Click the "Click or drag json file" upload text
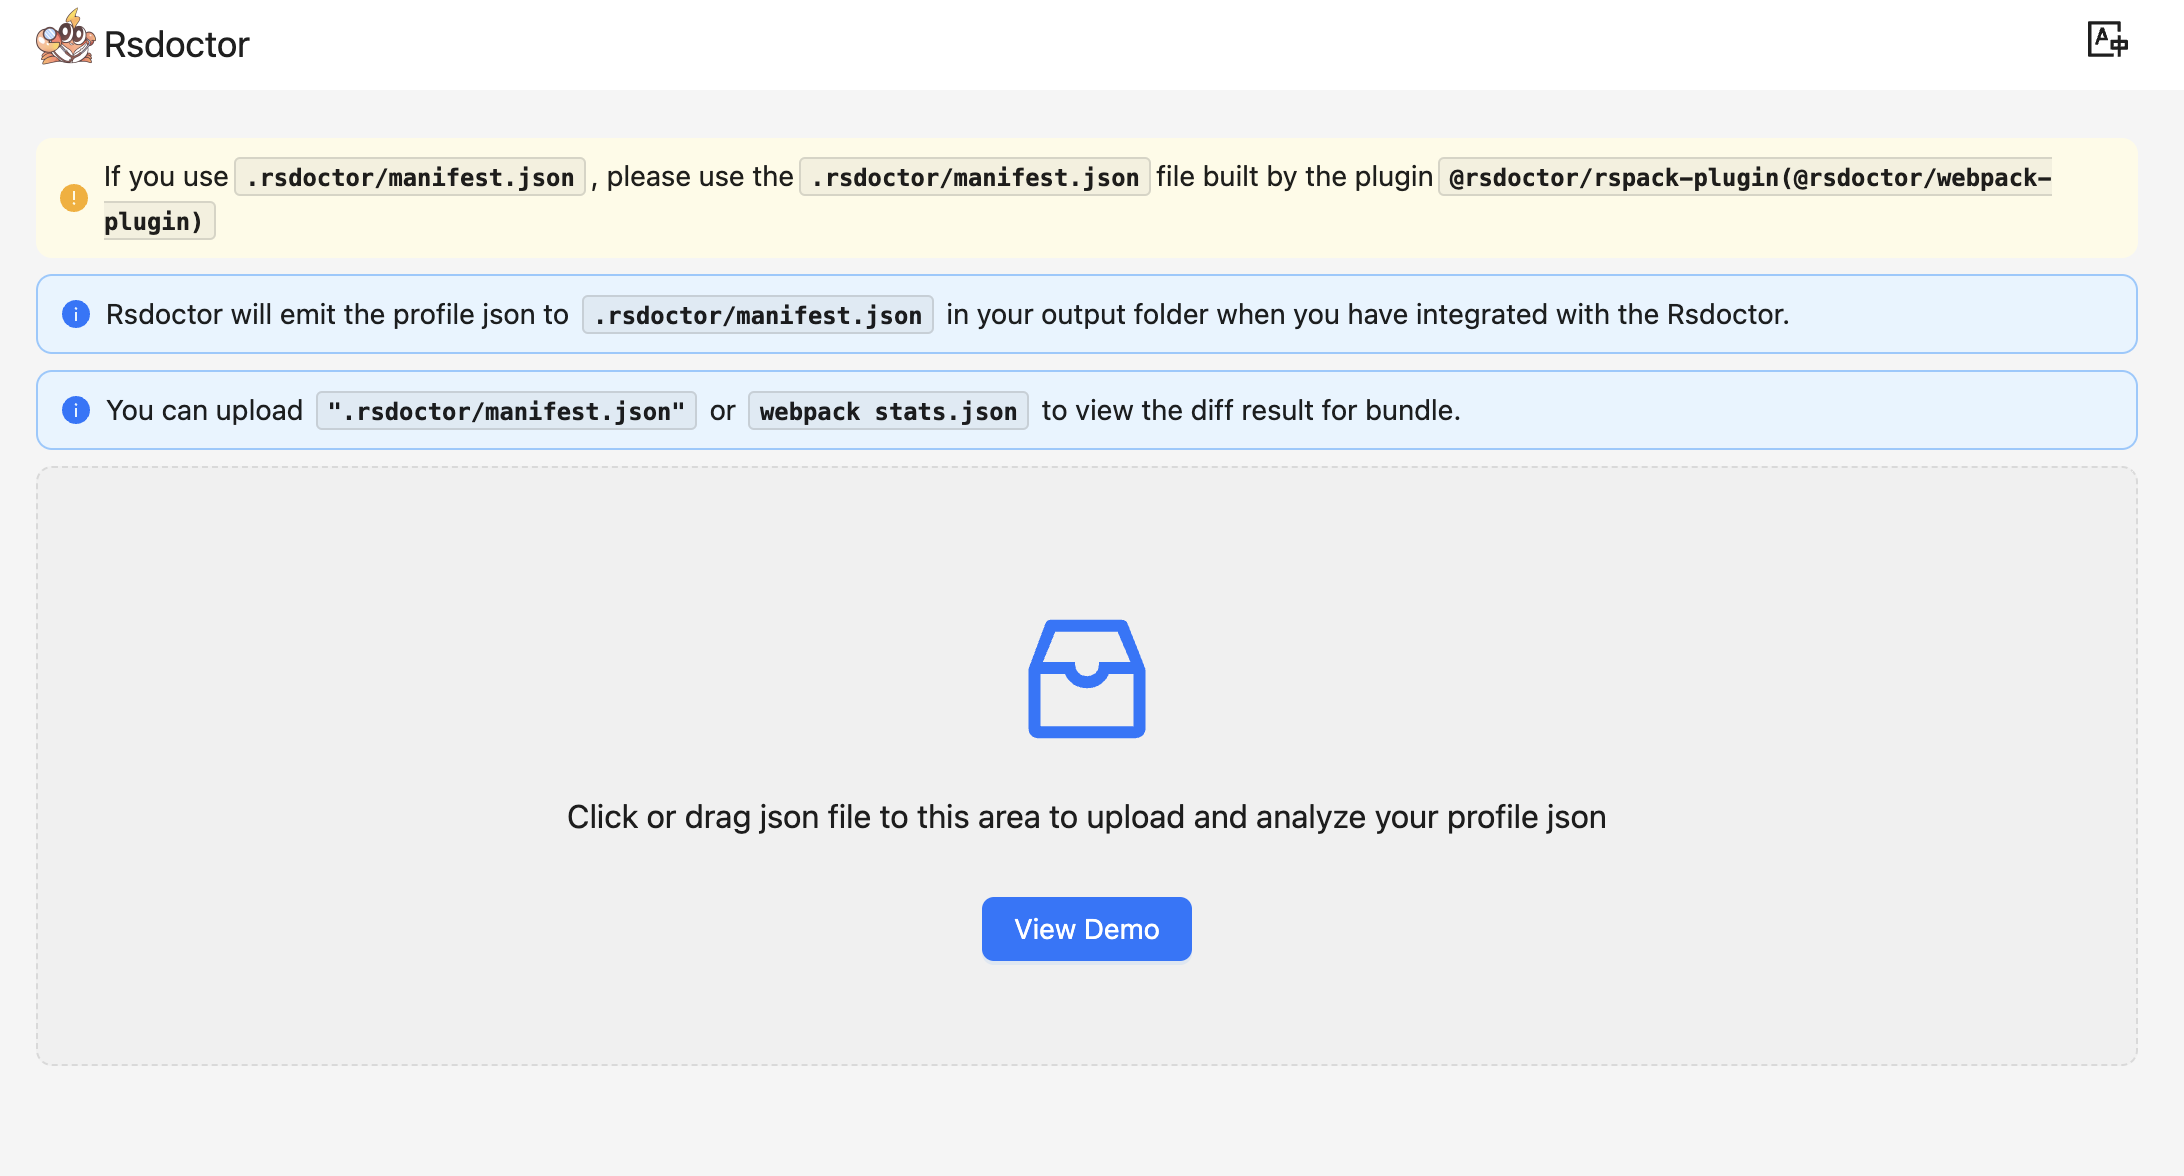This screenshot has width=2184, height=1176. coord(1086,817)
